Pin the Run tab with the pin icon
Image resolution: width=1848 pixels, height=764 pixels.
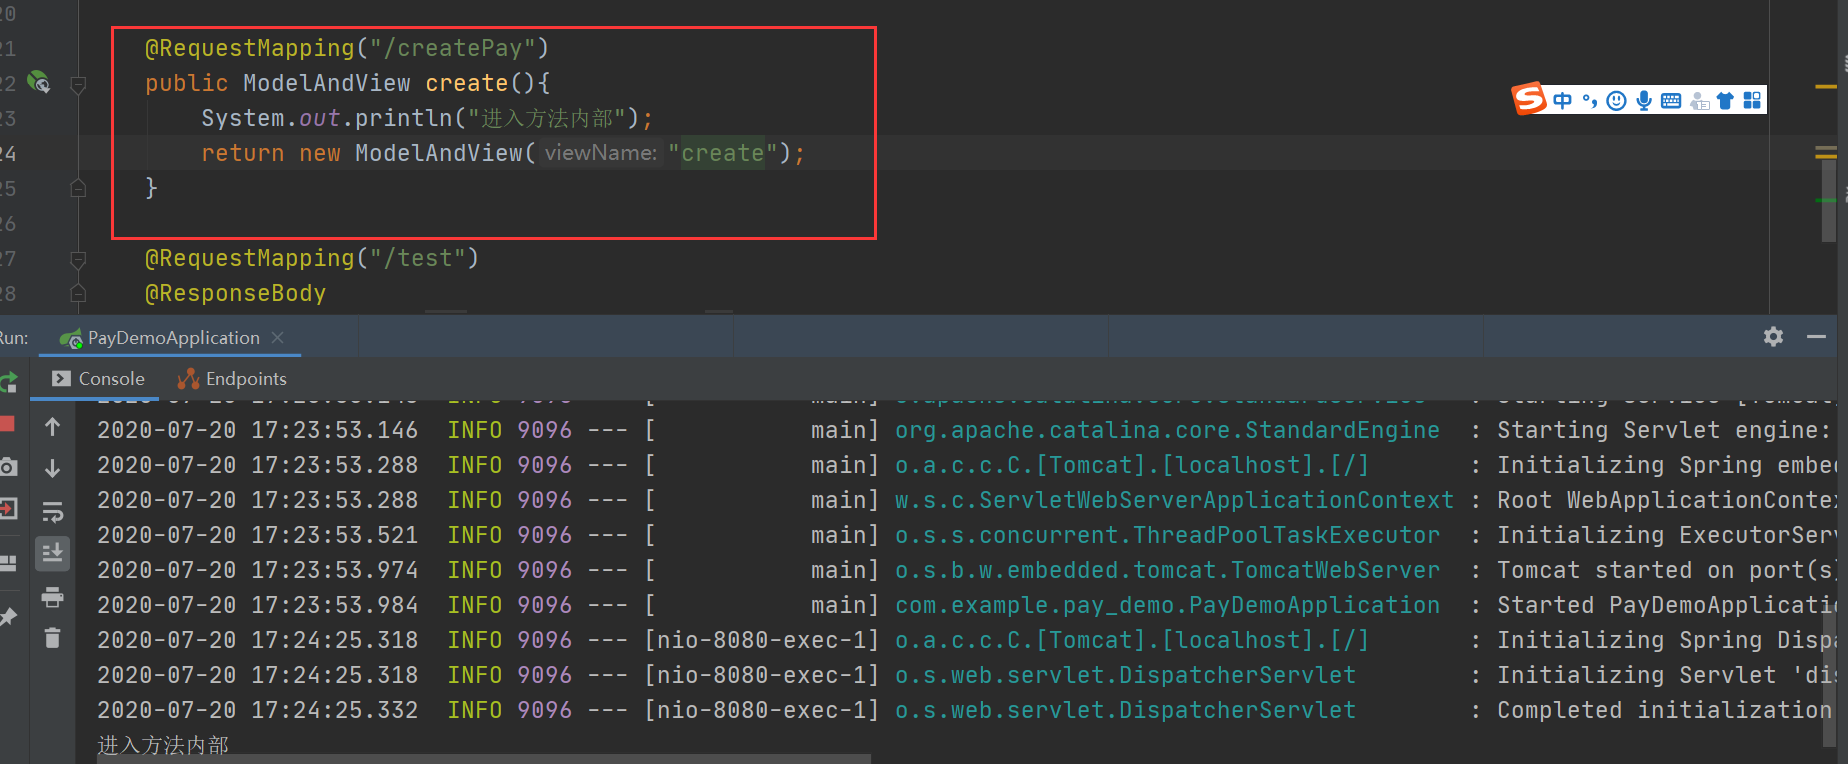tap(8, 617)
